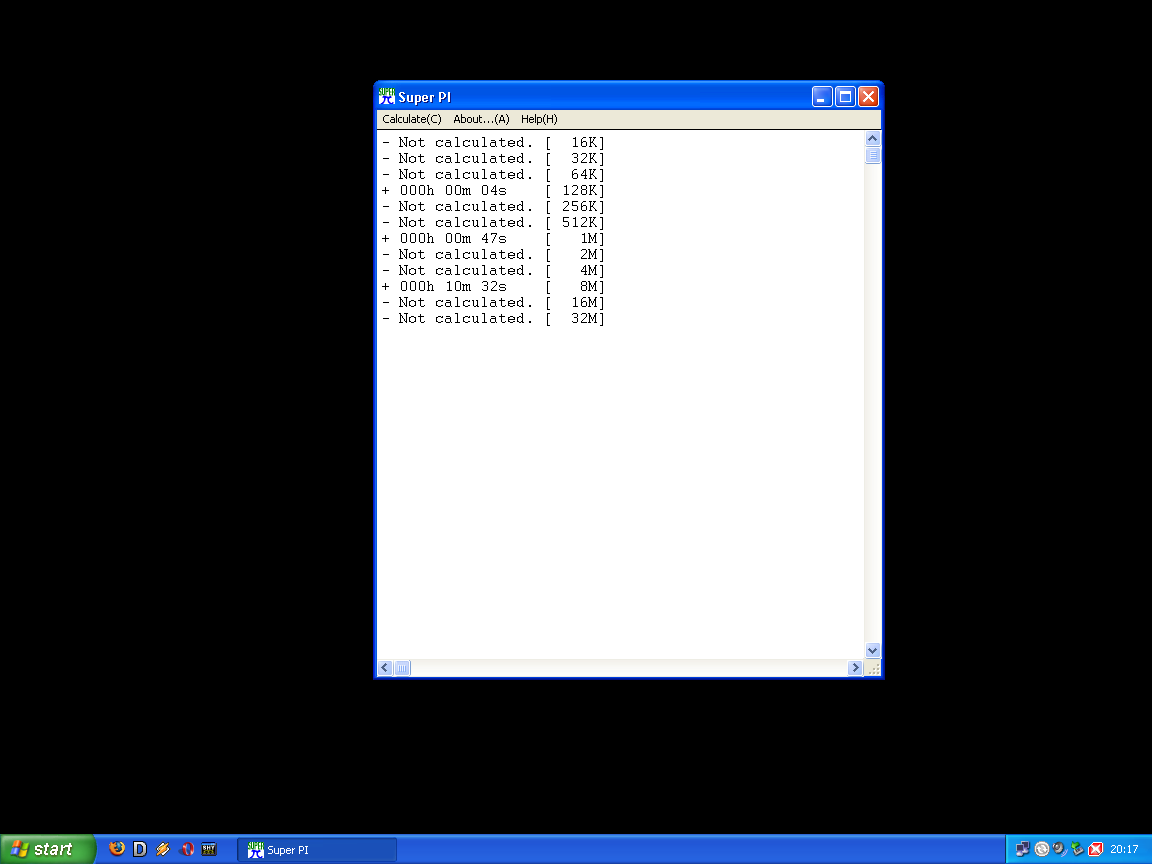The width and height of the screenshot is (1152, 864).
Task: Click the 256K not calculated row
Action: [x=493, y=206]
